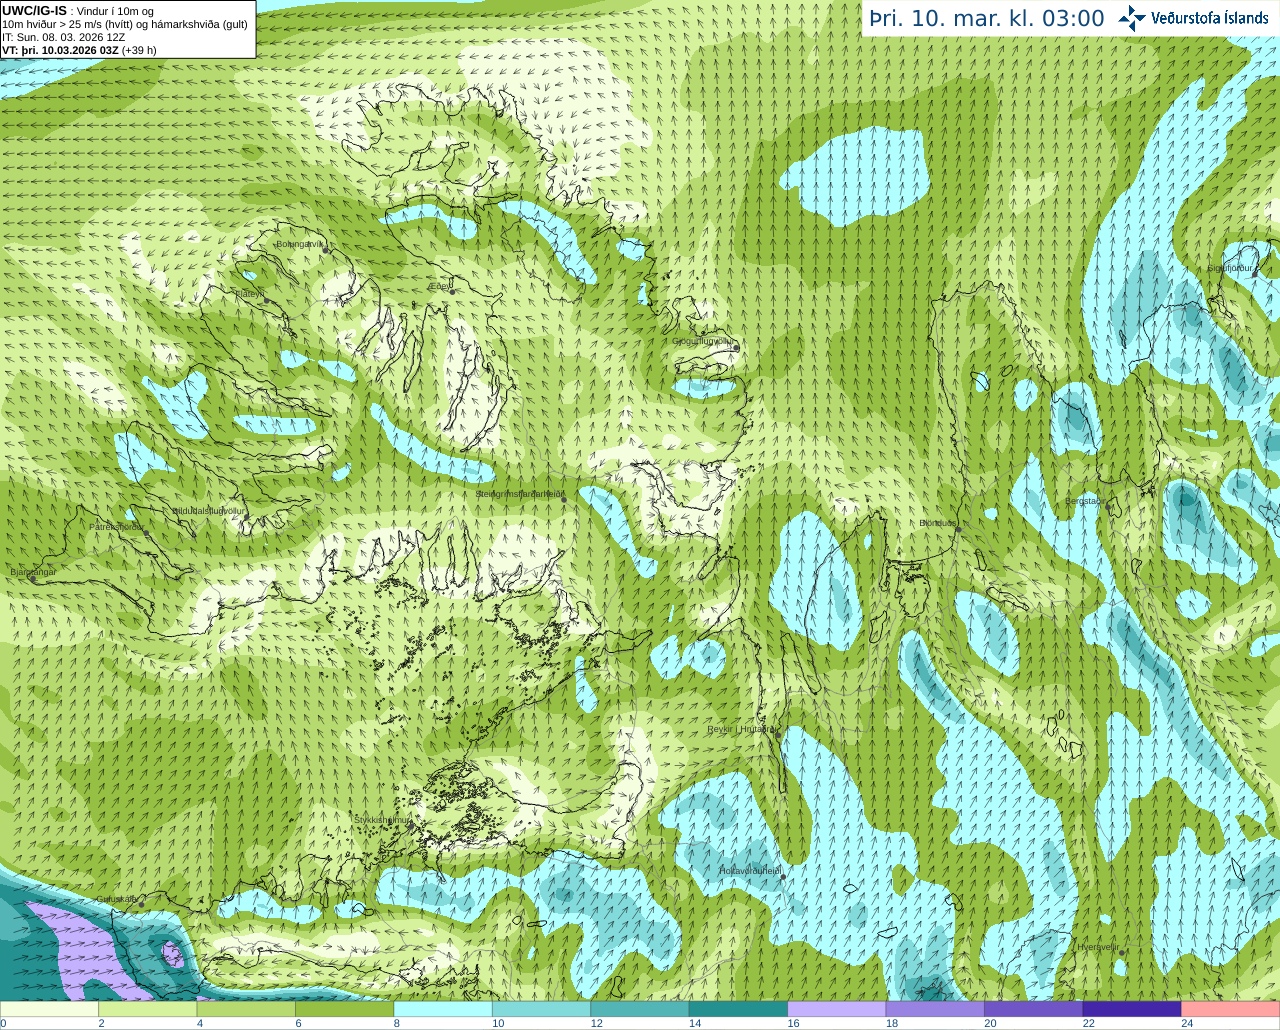Select the dark green 6–8 m/s legend swatch

[x=344, y=1009]
